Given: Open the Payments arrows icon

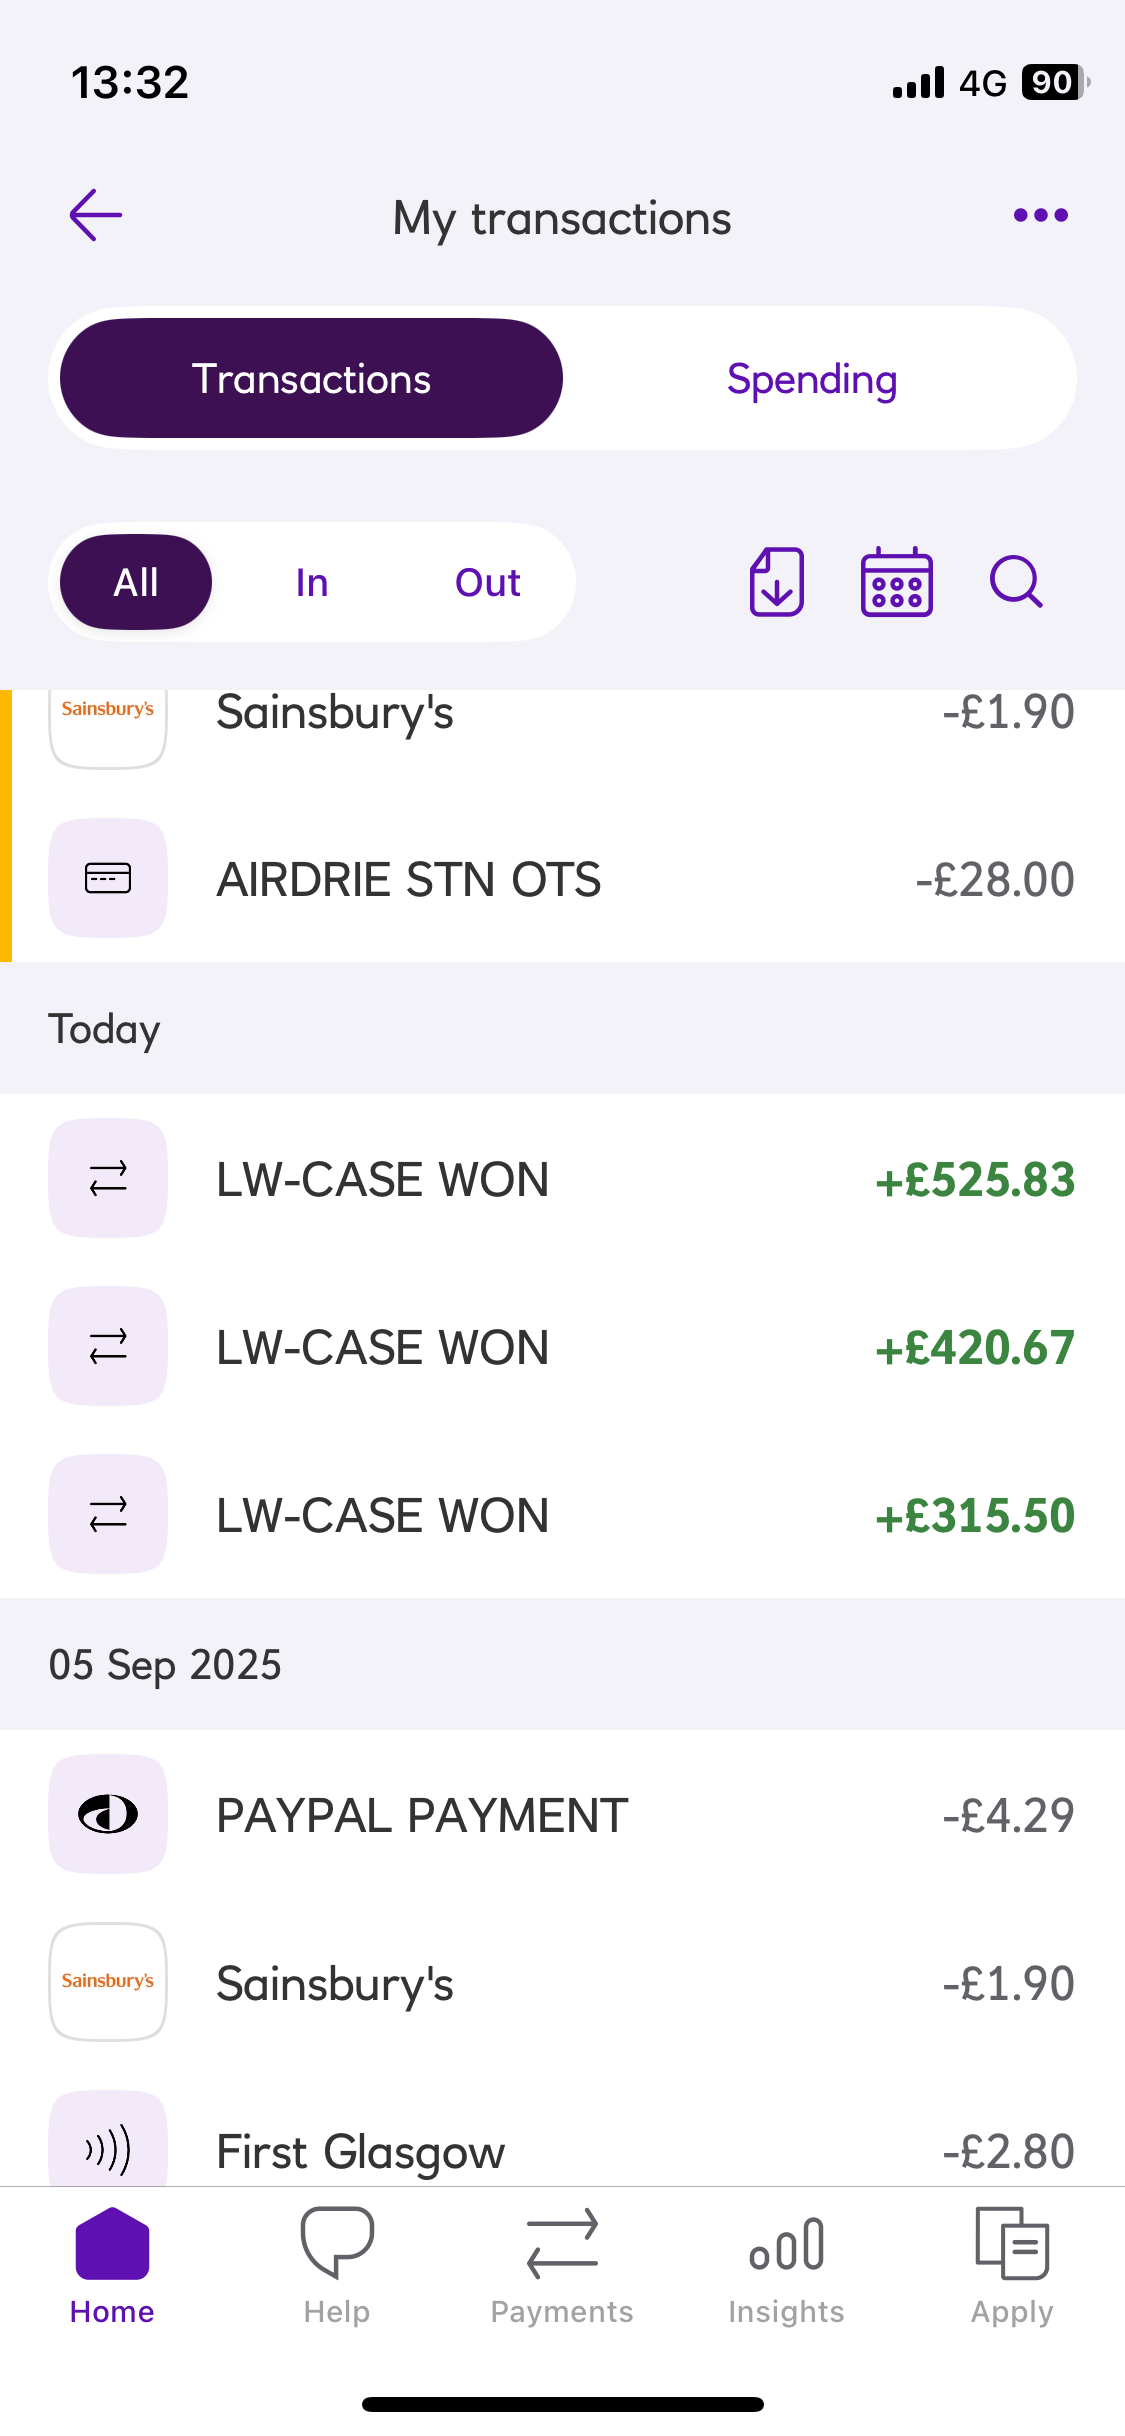Looking at the screenshot, I should pos(562,2243).
